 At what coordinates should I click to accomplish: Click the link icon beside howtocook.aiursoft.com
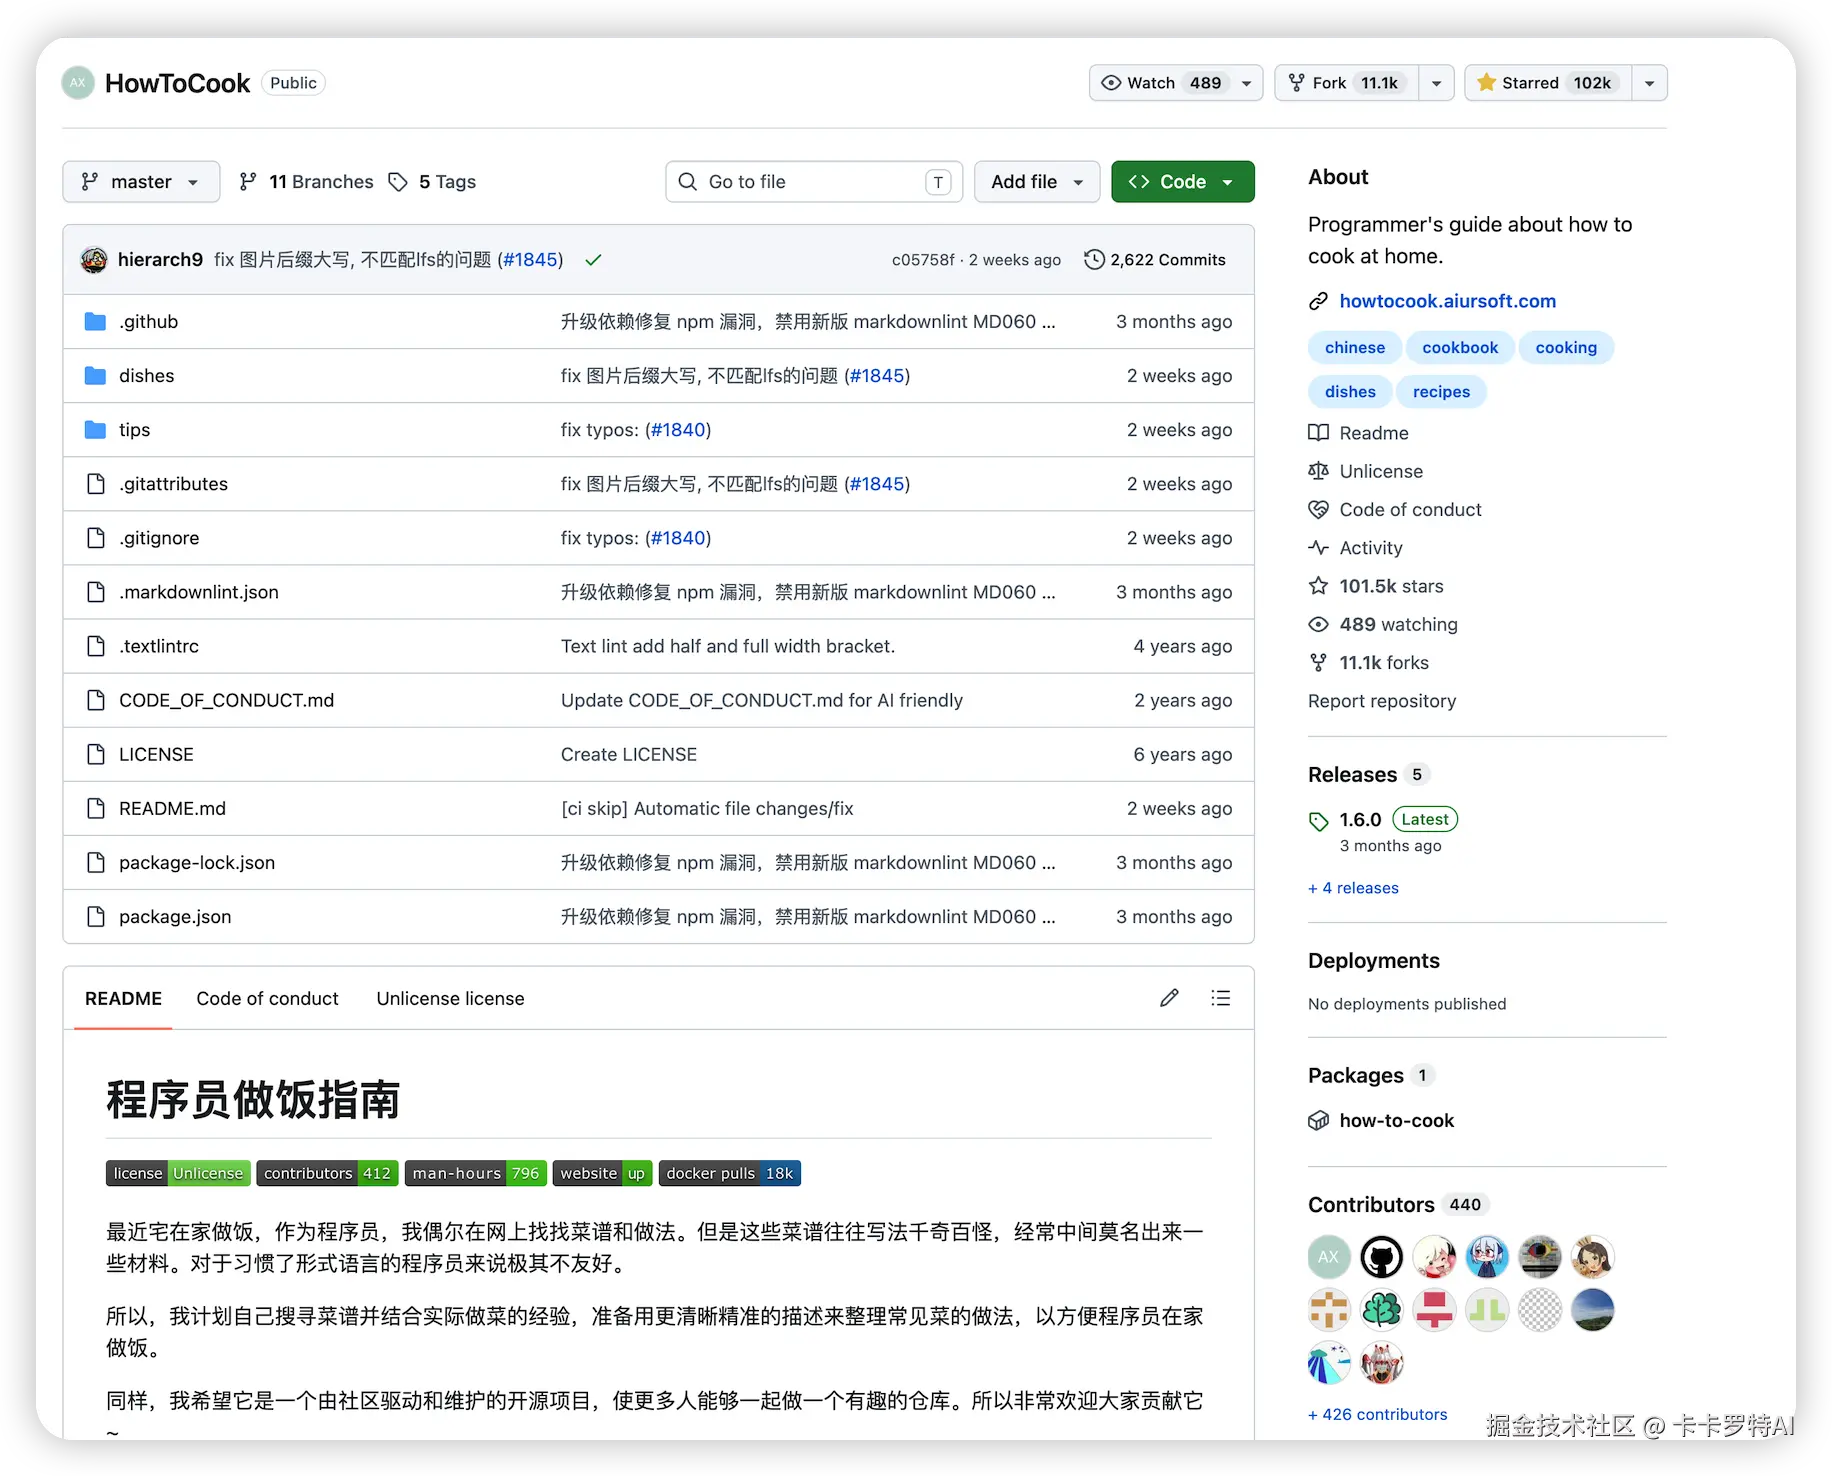coord(1319,301)
